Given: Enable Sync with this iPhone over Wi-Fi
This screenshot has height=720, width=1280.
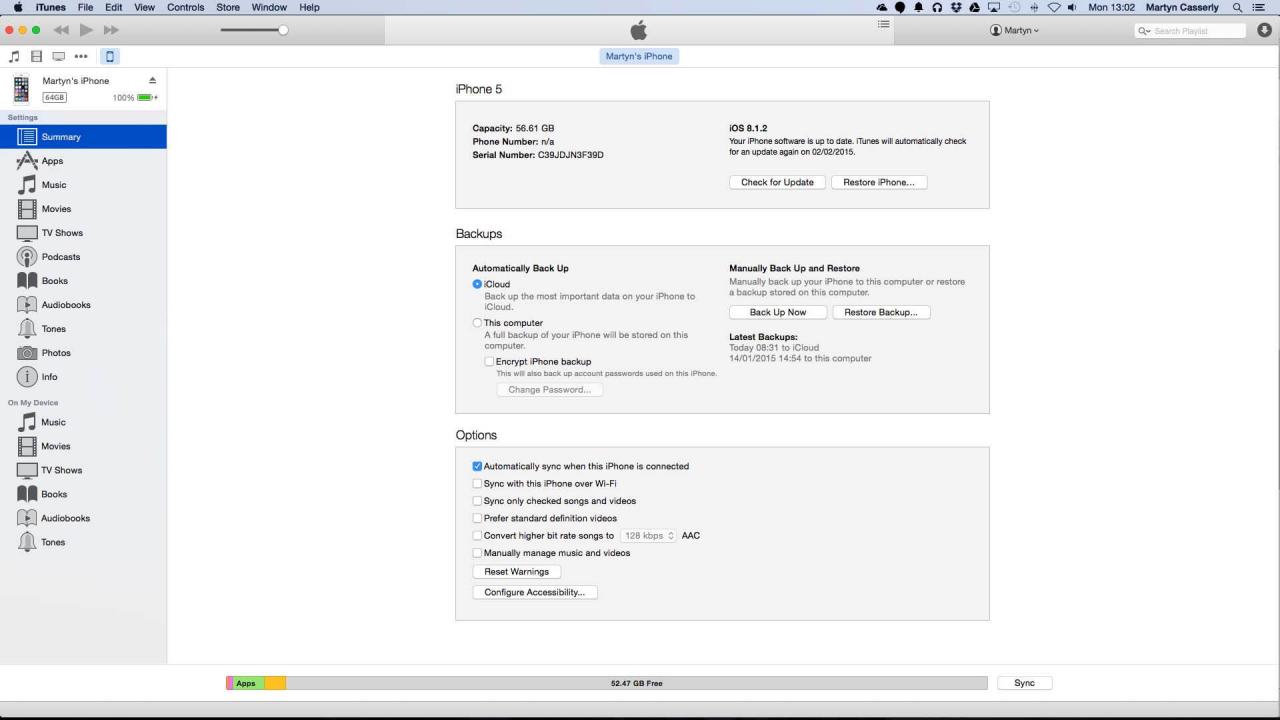Looking at the screenshot, I should 478,484.
